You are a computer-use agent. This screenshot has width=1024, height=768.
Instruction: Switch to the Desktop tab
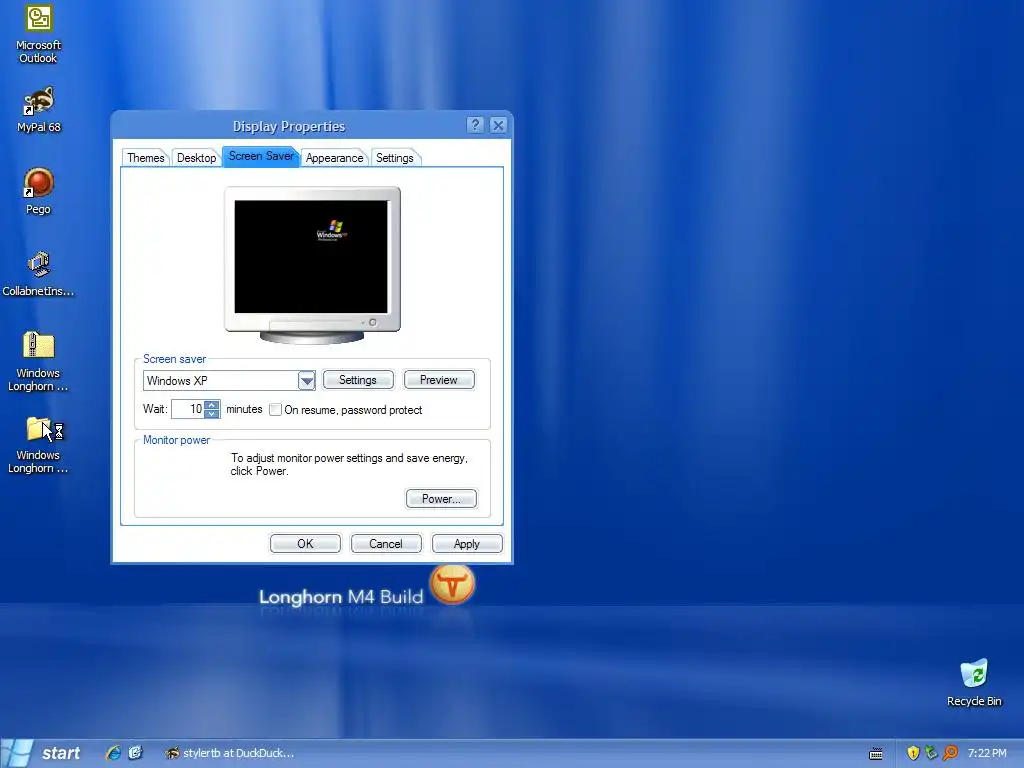(196, 158)
